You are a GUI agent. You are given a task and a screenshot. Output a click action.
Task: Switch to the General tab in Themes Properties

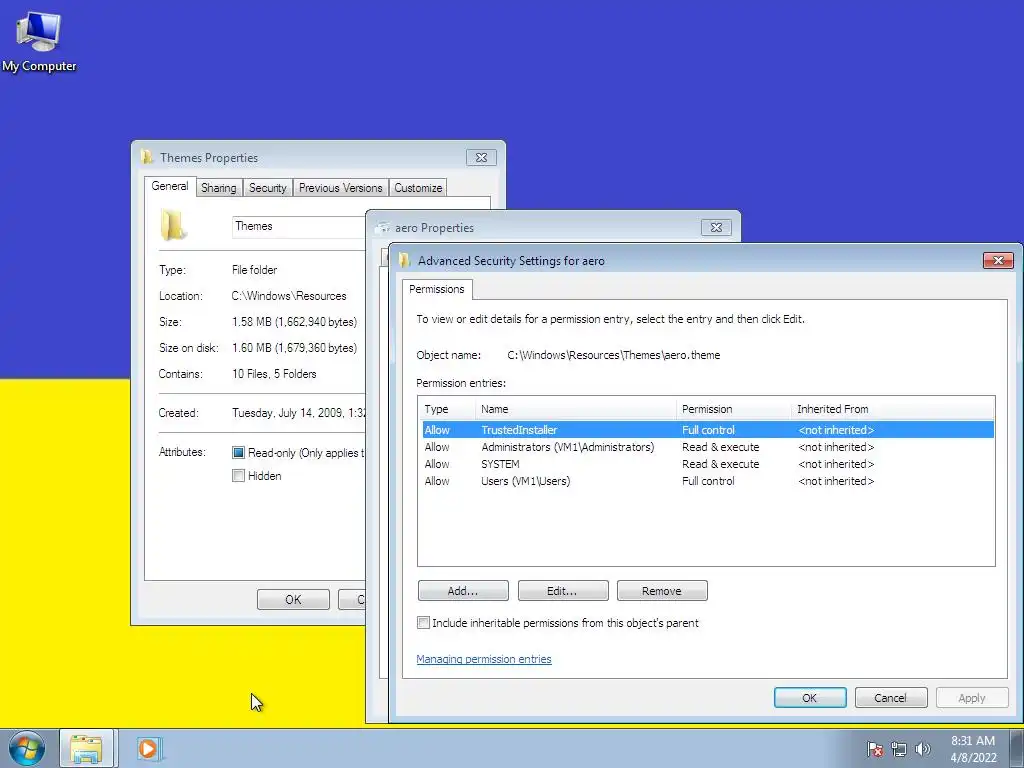click(x=170, y=186)
